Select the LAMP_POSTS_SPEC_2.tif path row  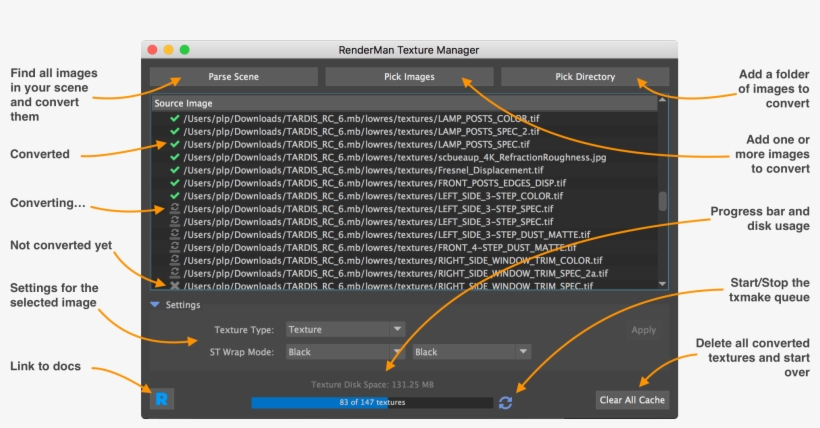405,131
